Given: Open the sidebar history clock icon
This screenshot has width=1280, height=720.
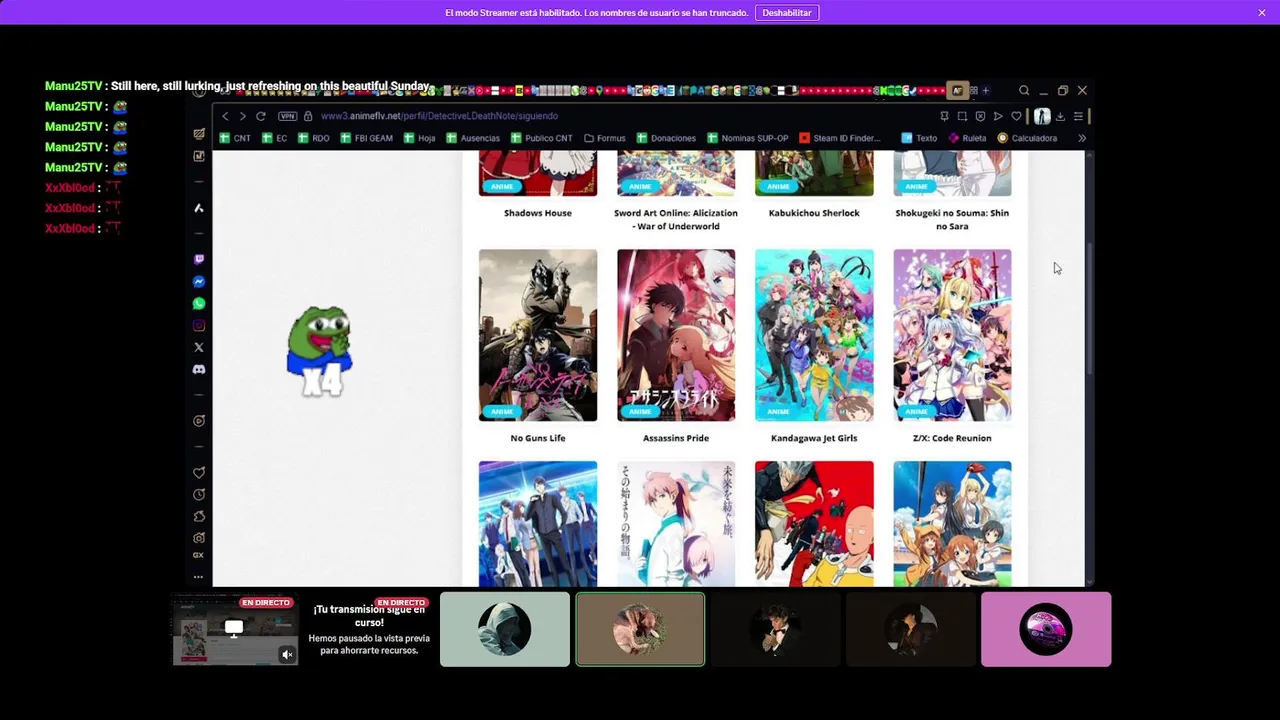Looking at the screenshot, I should 199,494.
